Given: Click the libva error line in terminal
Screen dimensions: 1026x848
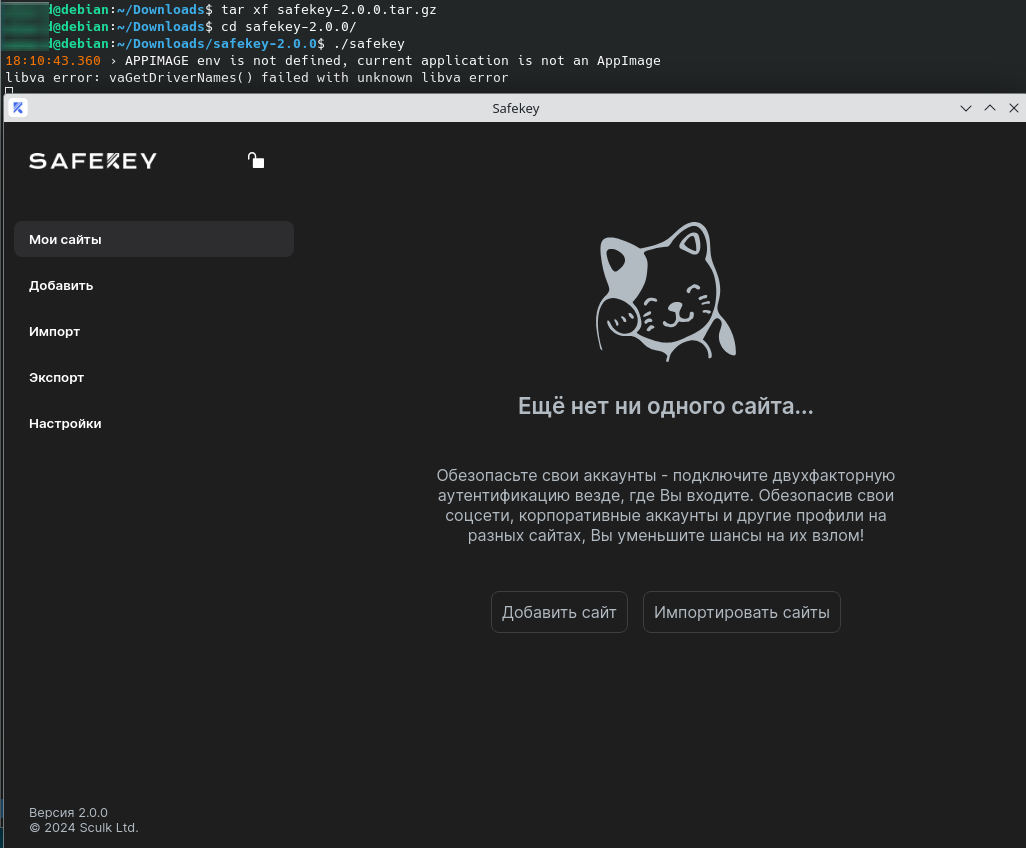Looking at the screenshot, I should click(256, 78).
